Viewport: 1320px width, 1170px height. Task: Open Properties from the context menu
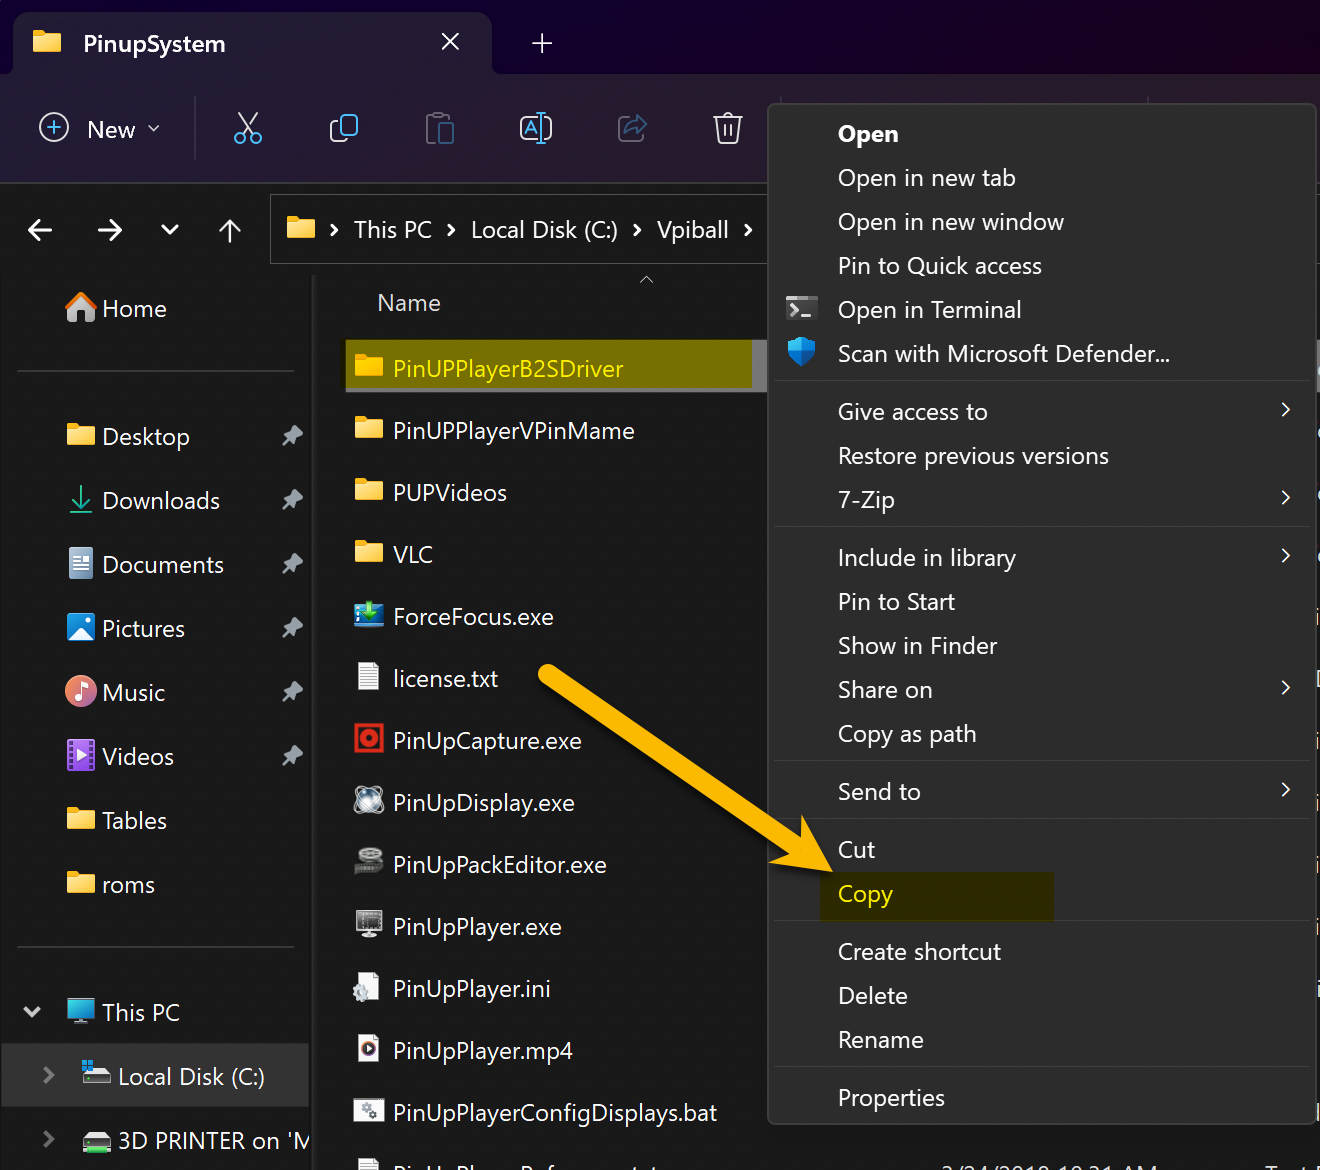click(890, 1097)
